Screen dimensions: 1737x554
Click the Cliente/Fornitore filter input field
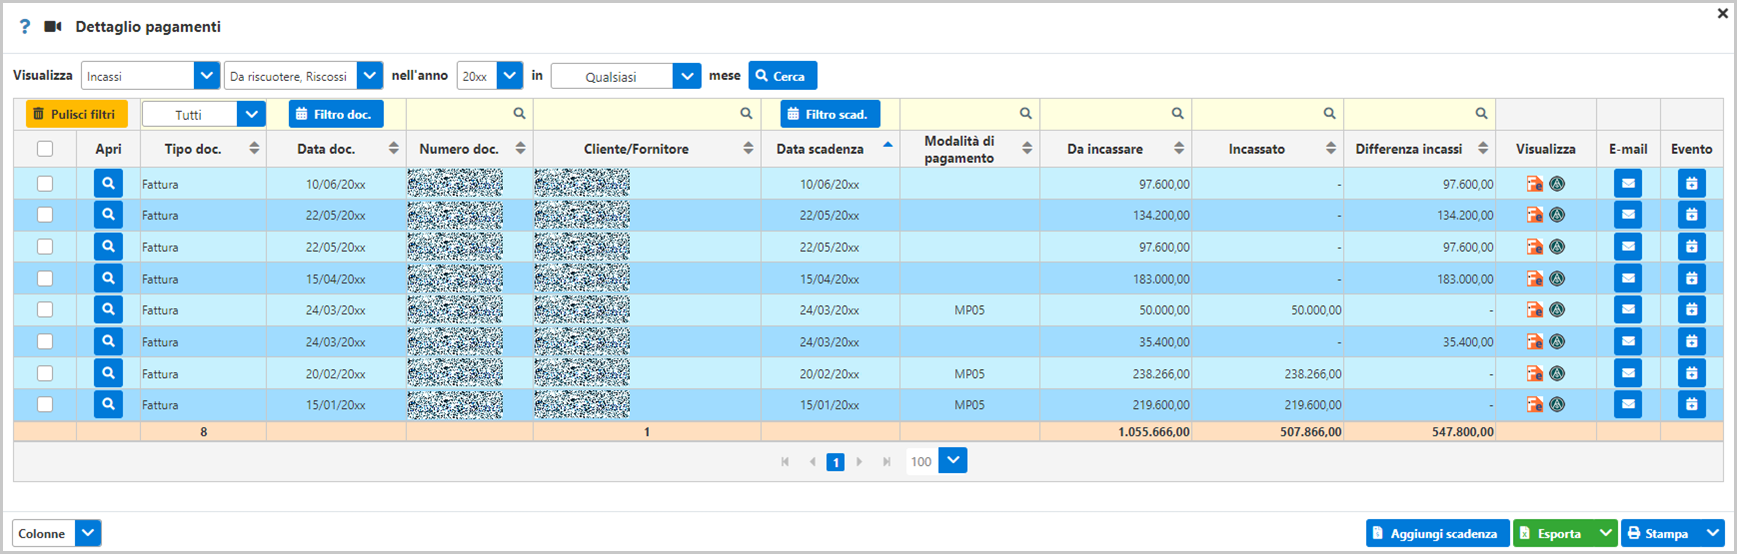click(x=636, y=114)
